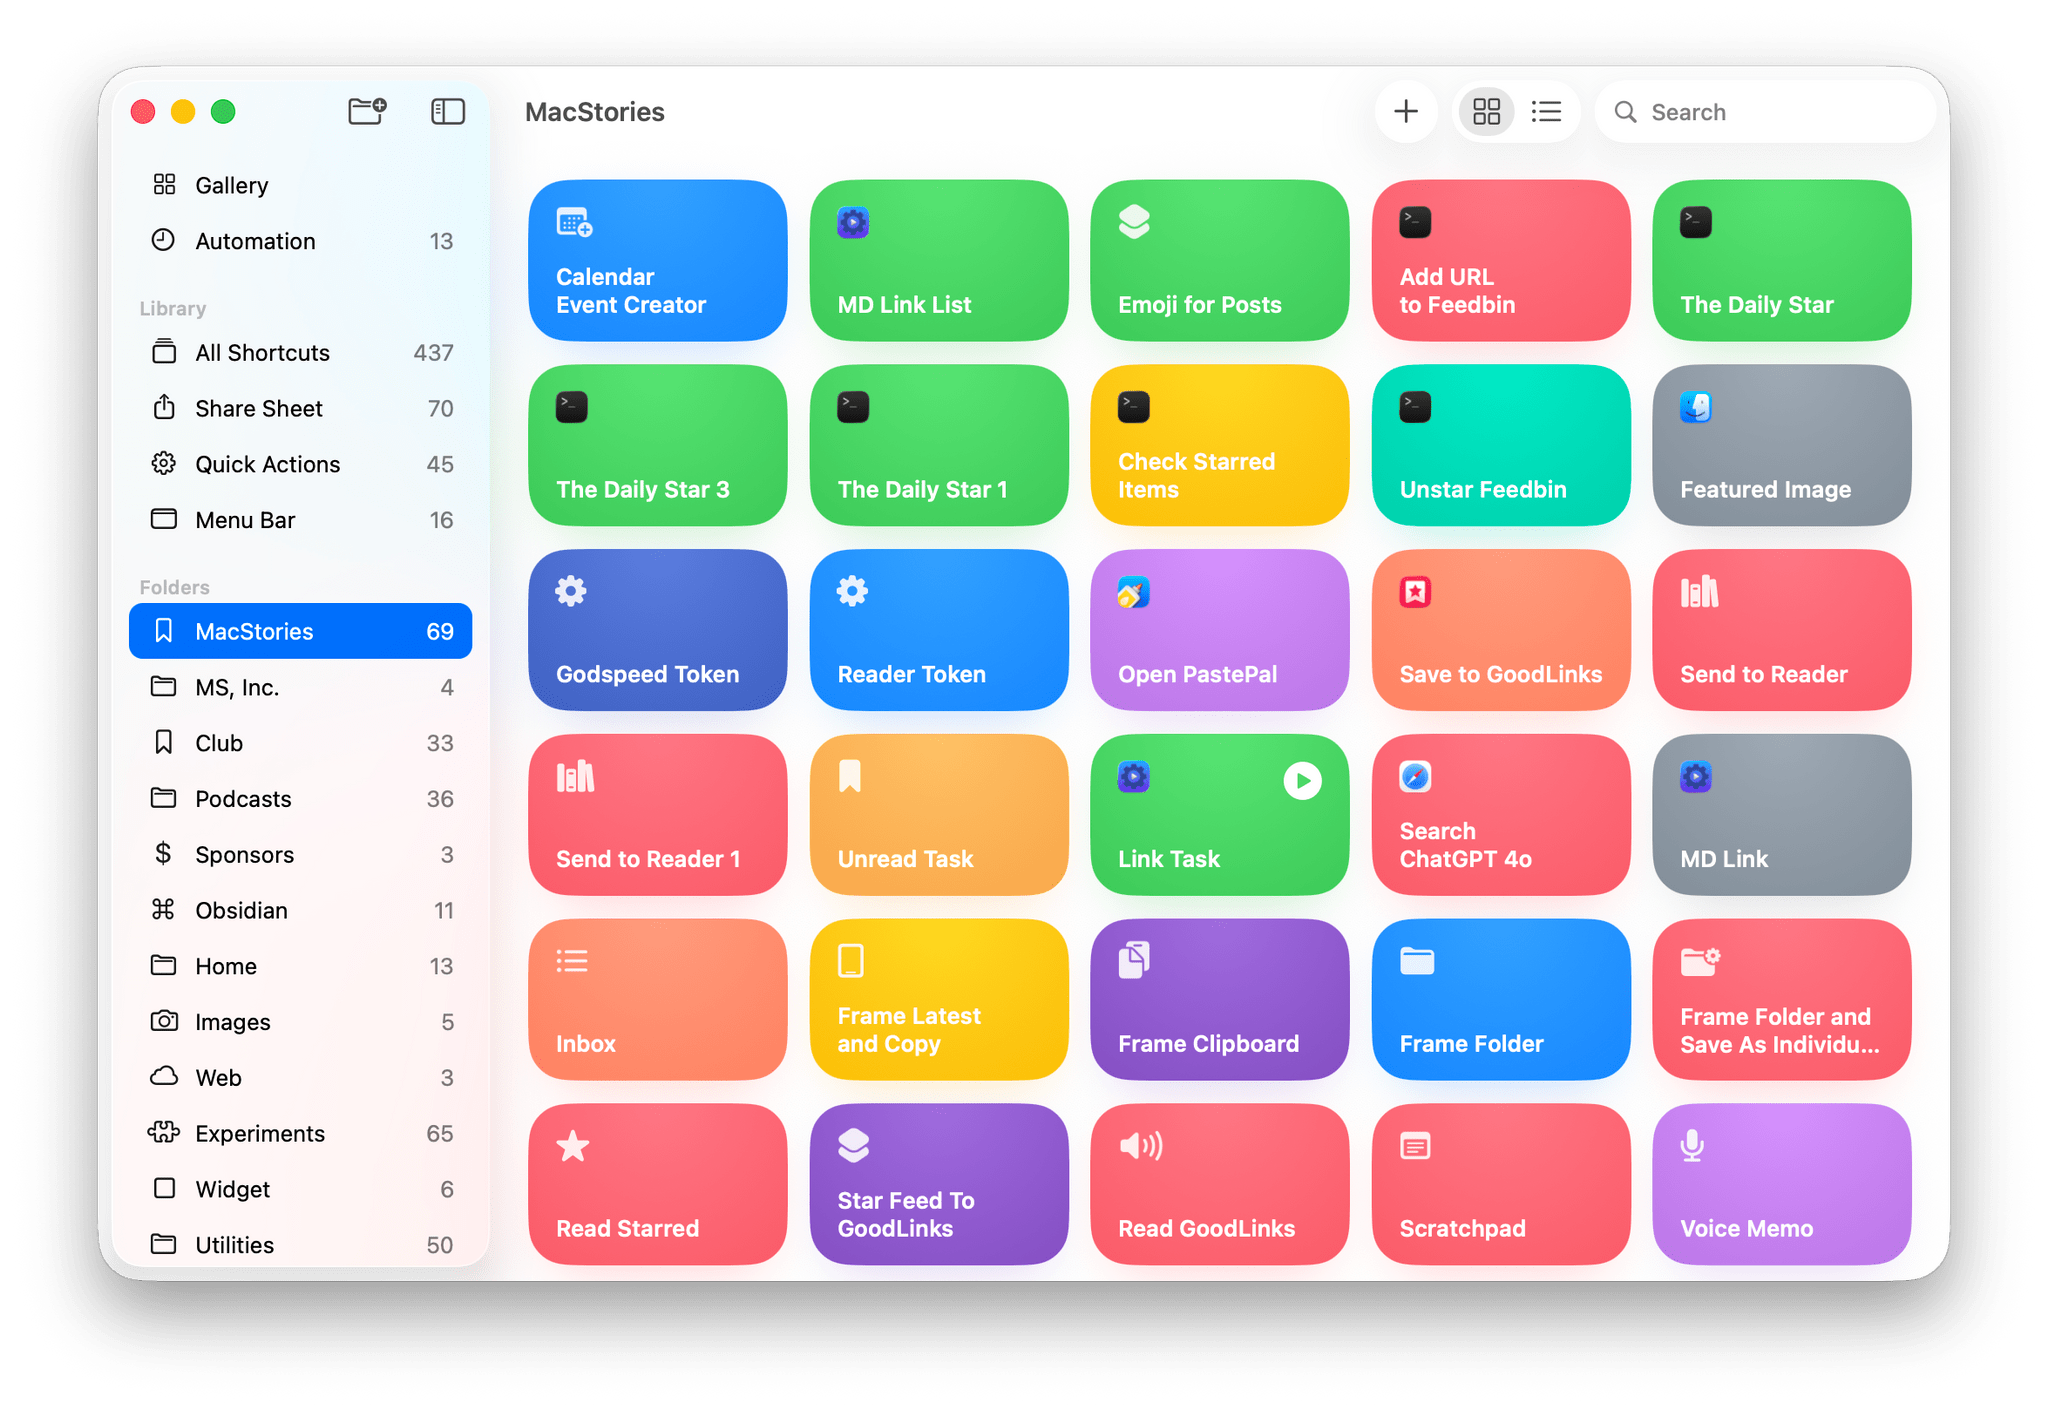
Task: Select Menu Bar library item
Action: (300, 520)
